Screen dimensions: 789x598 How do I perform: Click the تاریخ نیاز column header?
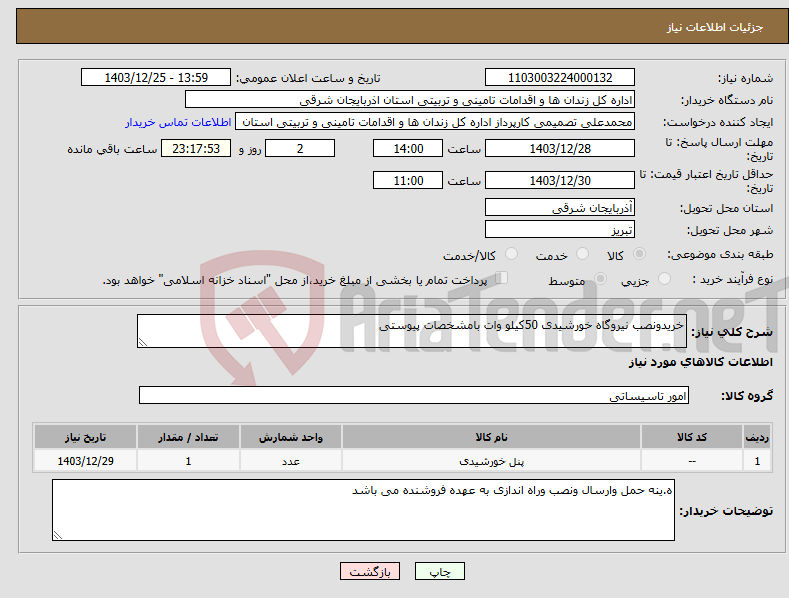point(86,437)
